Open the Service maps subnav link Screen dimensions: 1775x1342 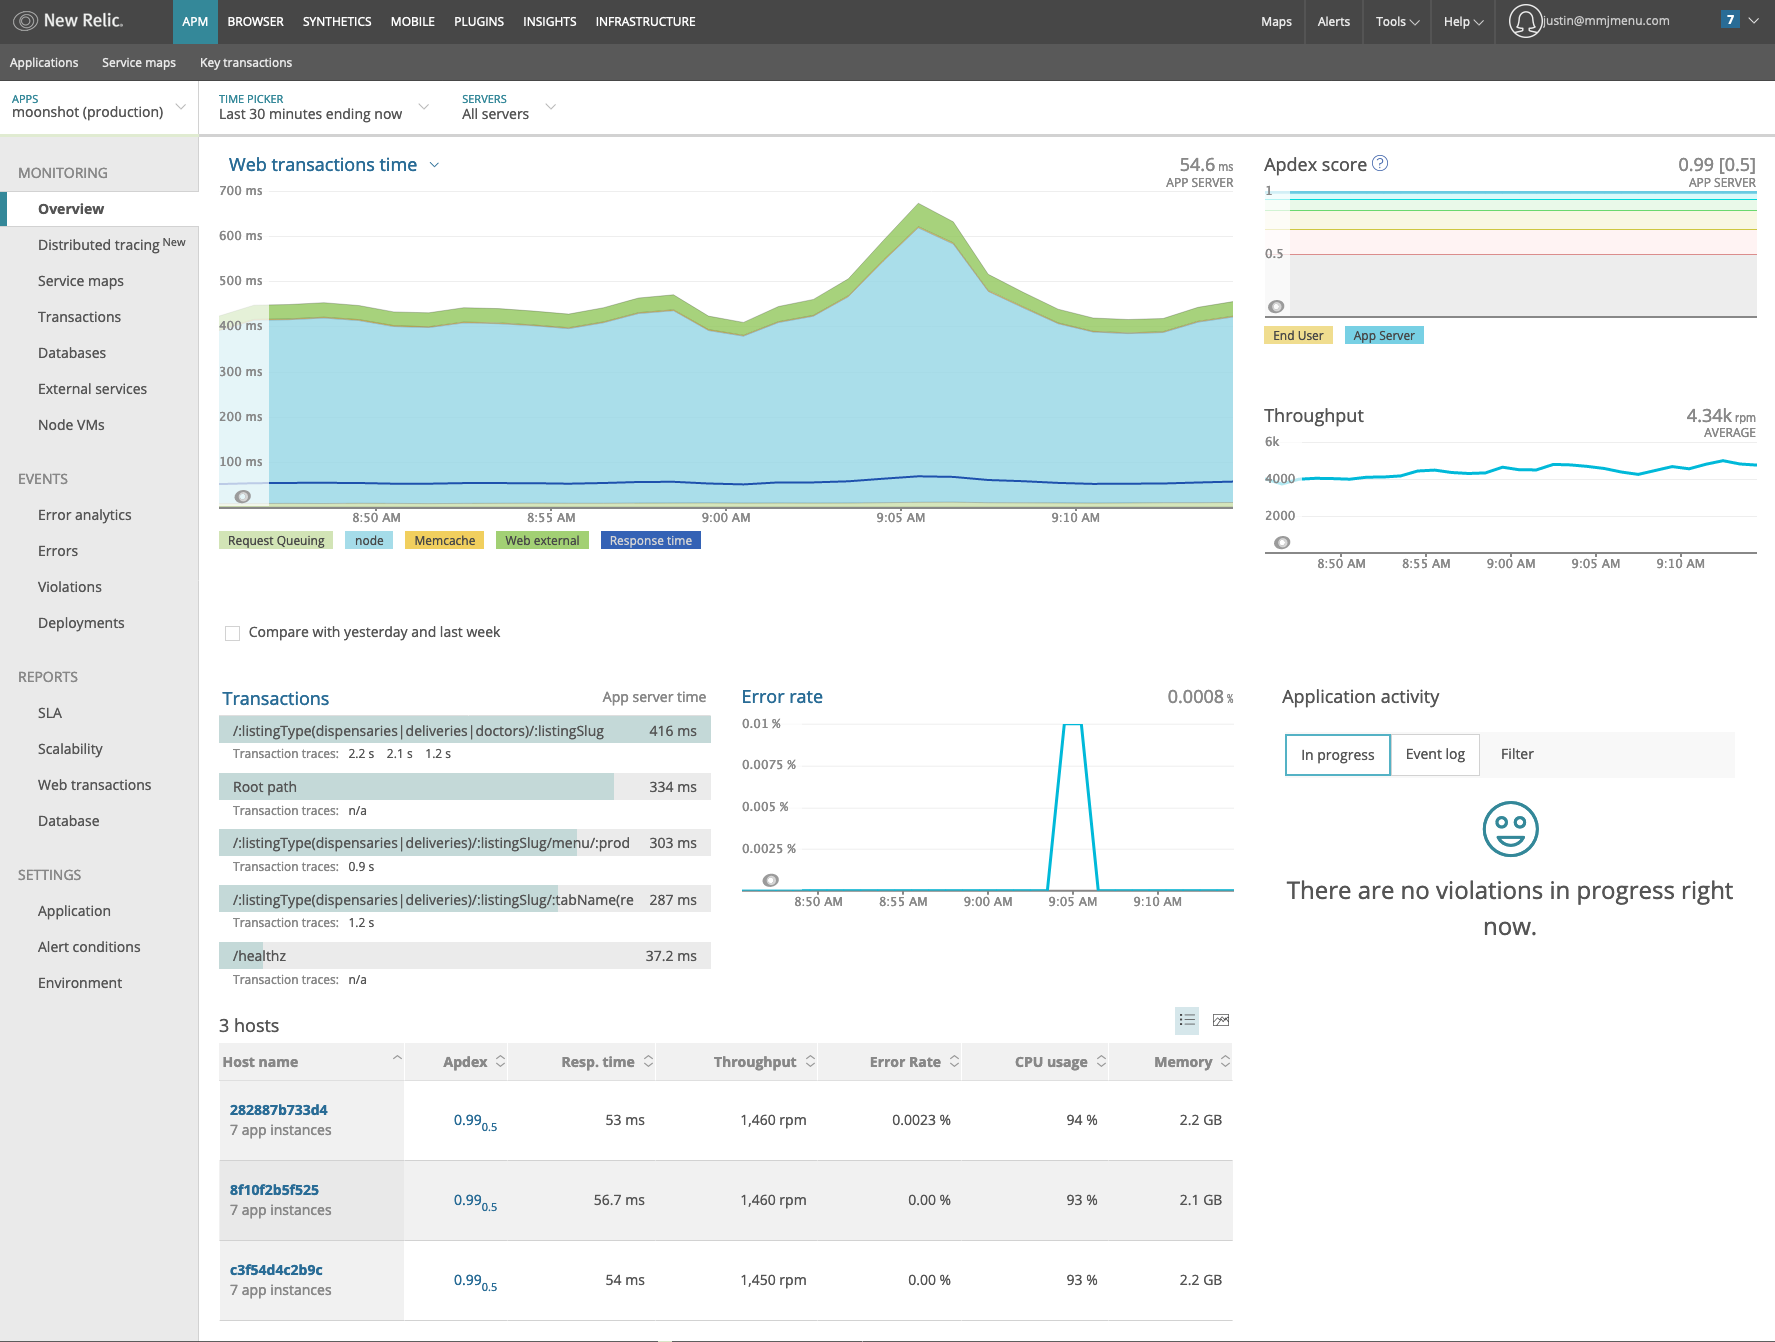(x=139, y=63)
